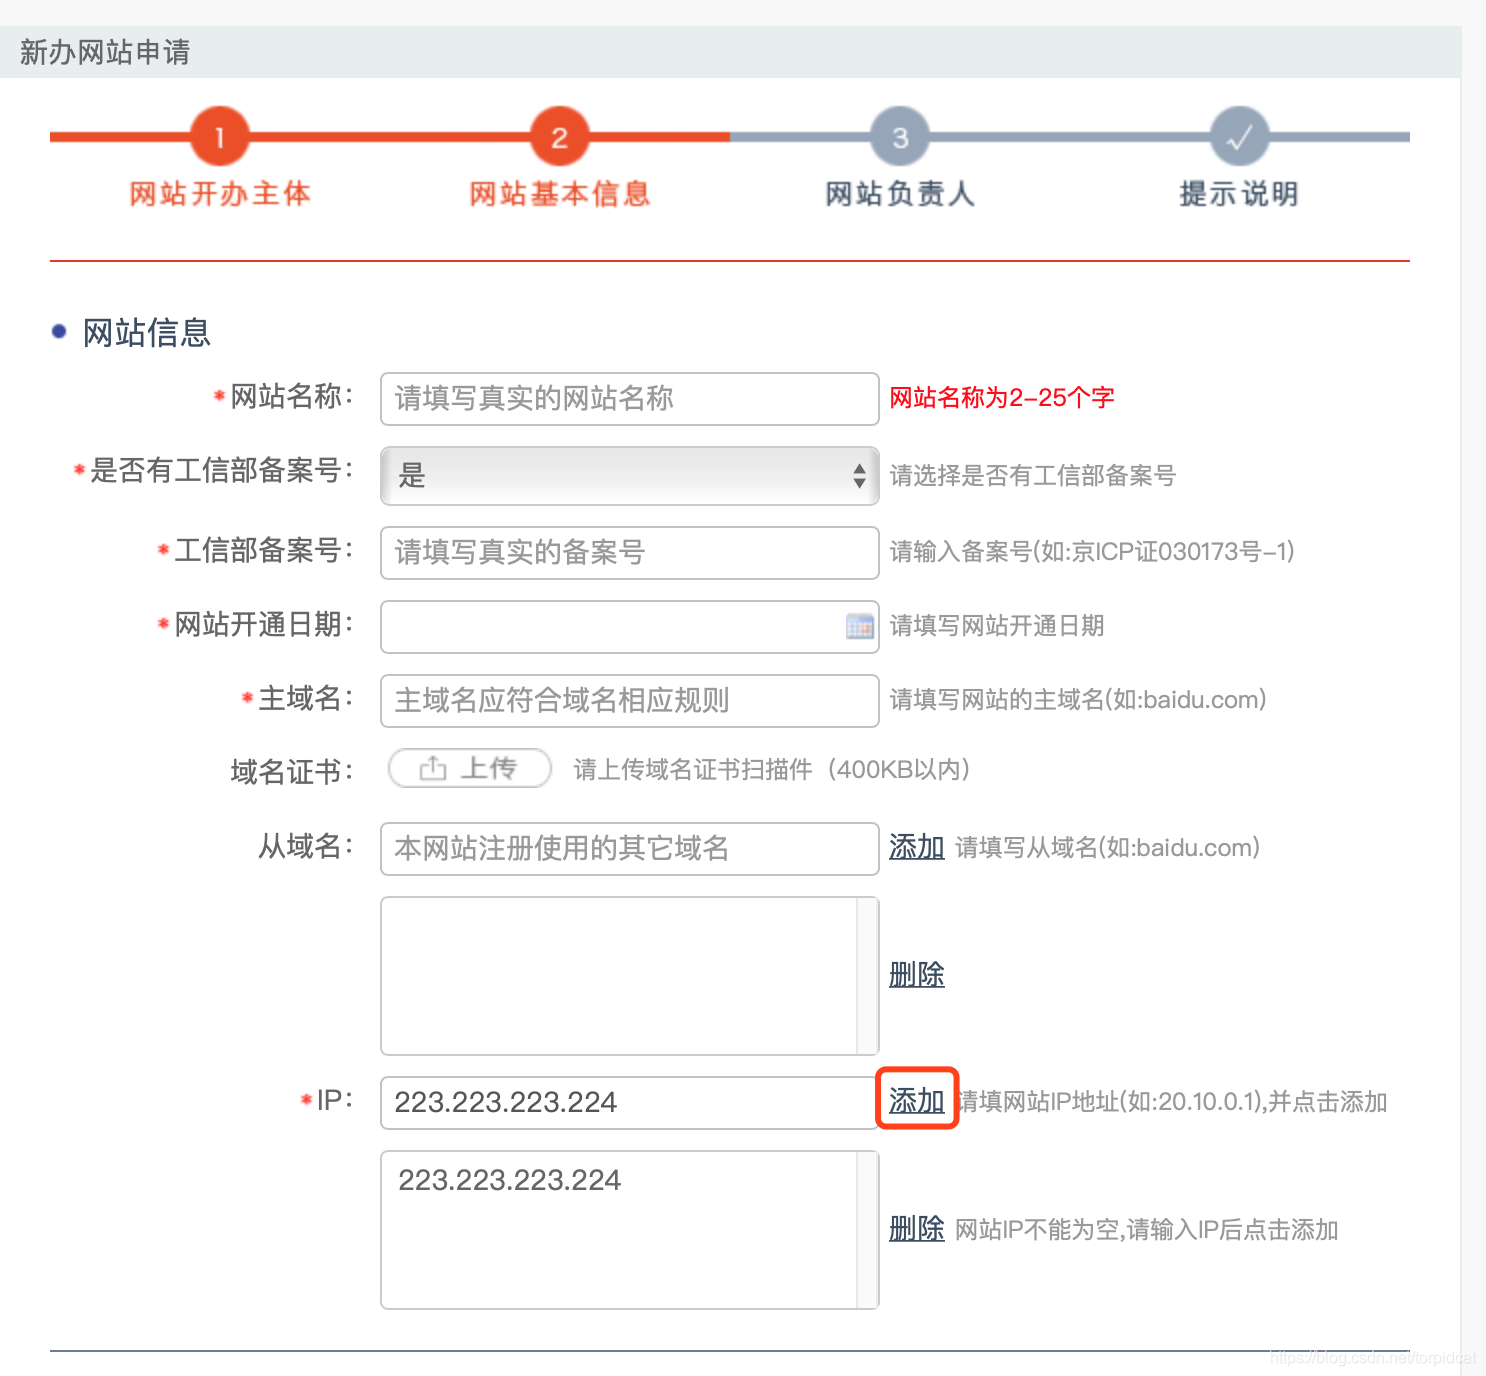Click the 请填网站IP地址 hint text
1486x1376 pixels.
pos(1173,1102)
